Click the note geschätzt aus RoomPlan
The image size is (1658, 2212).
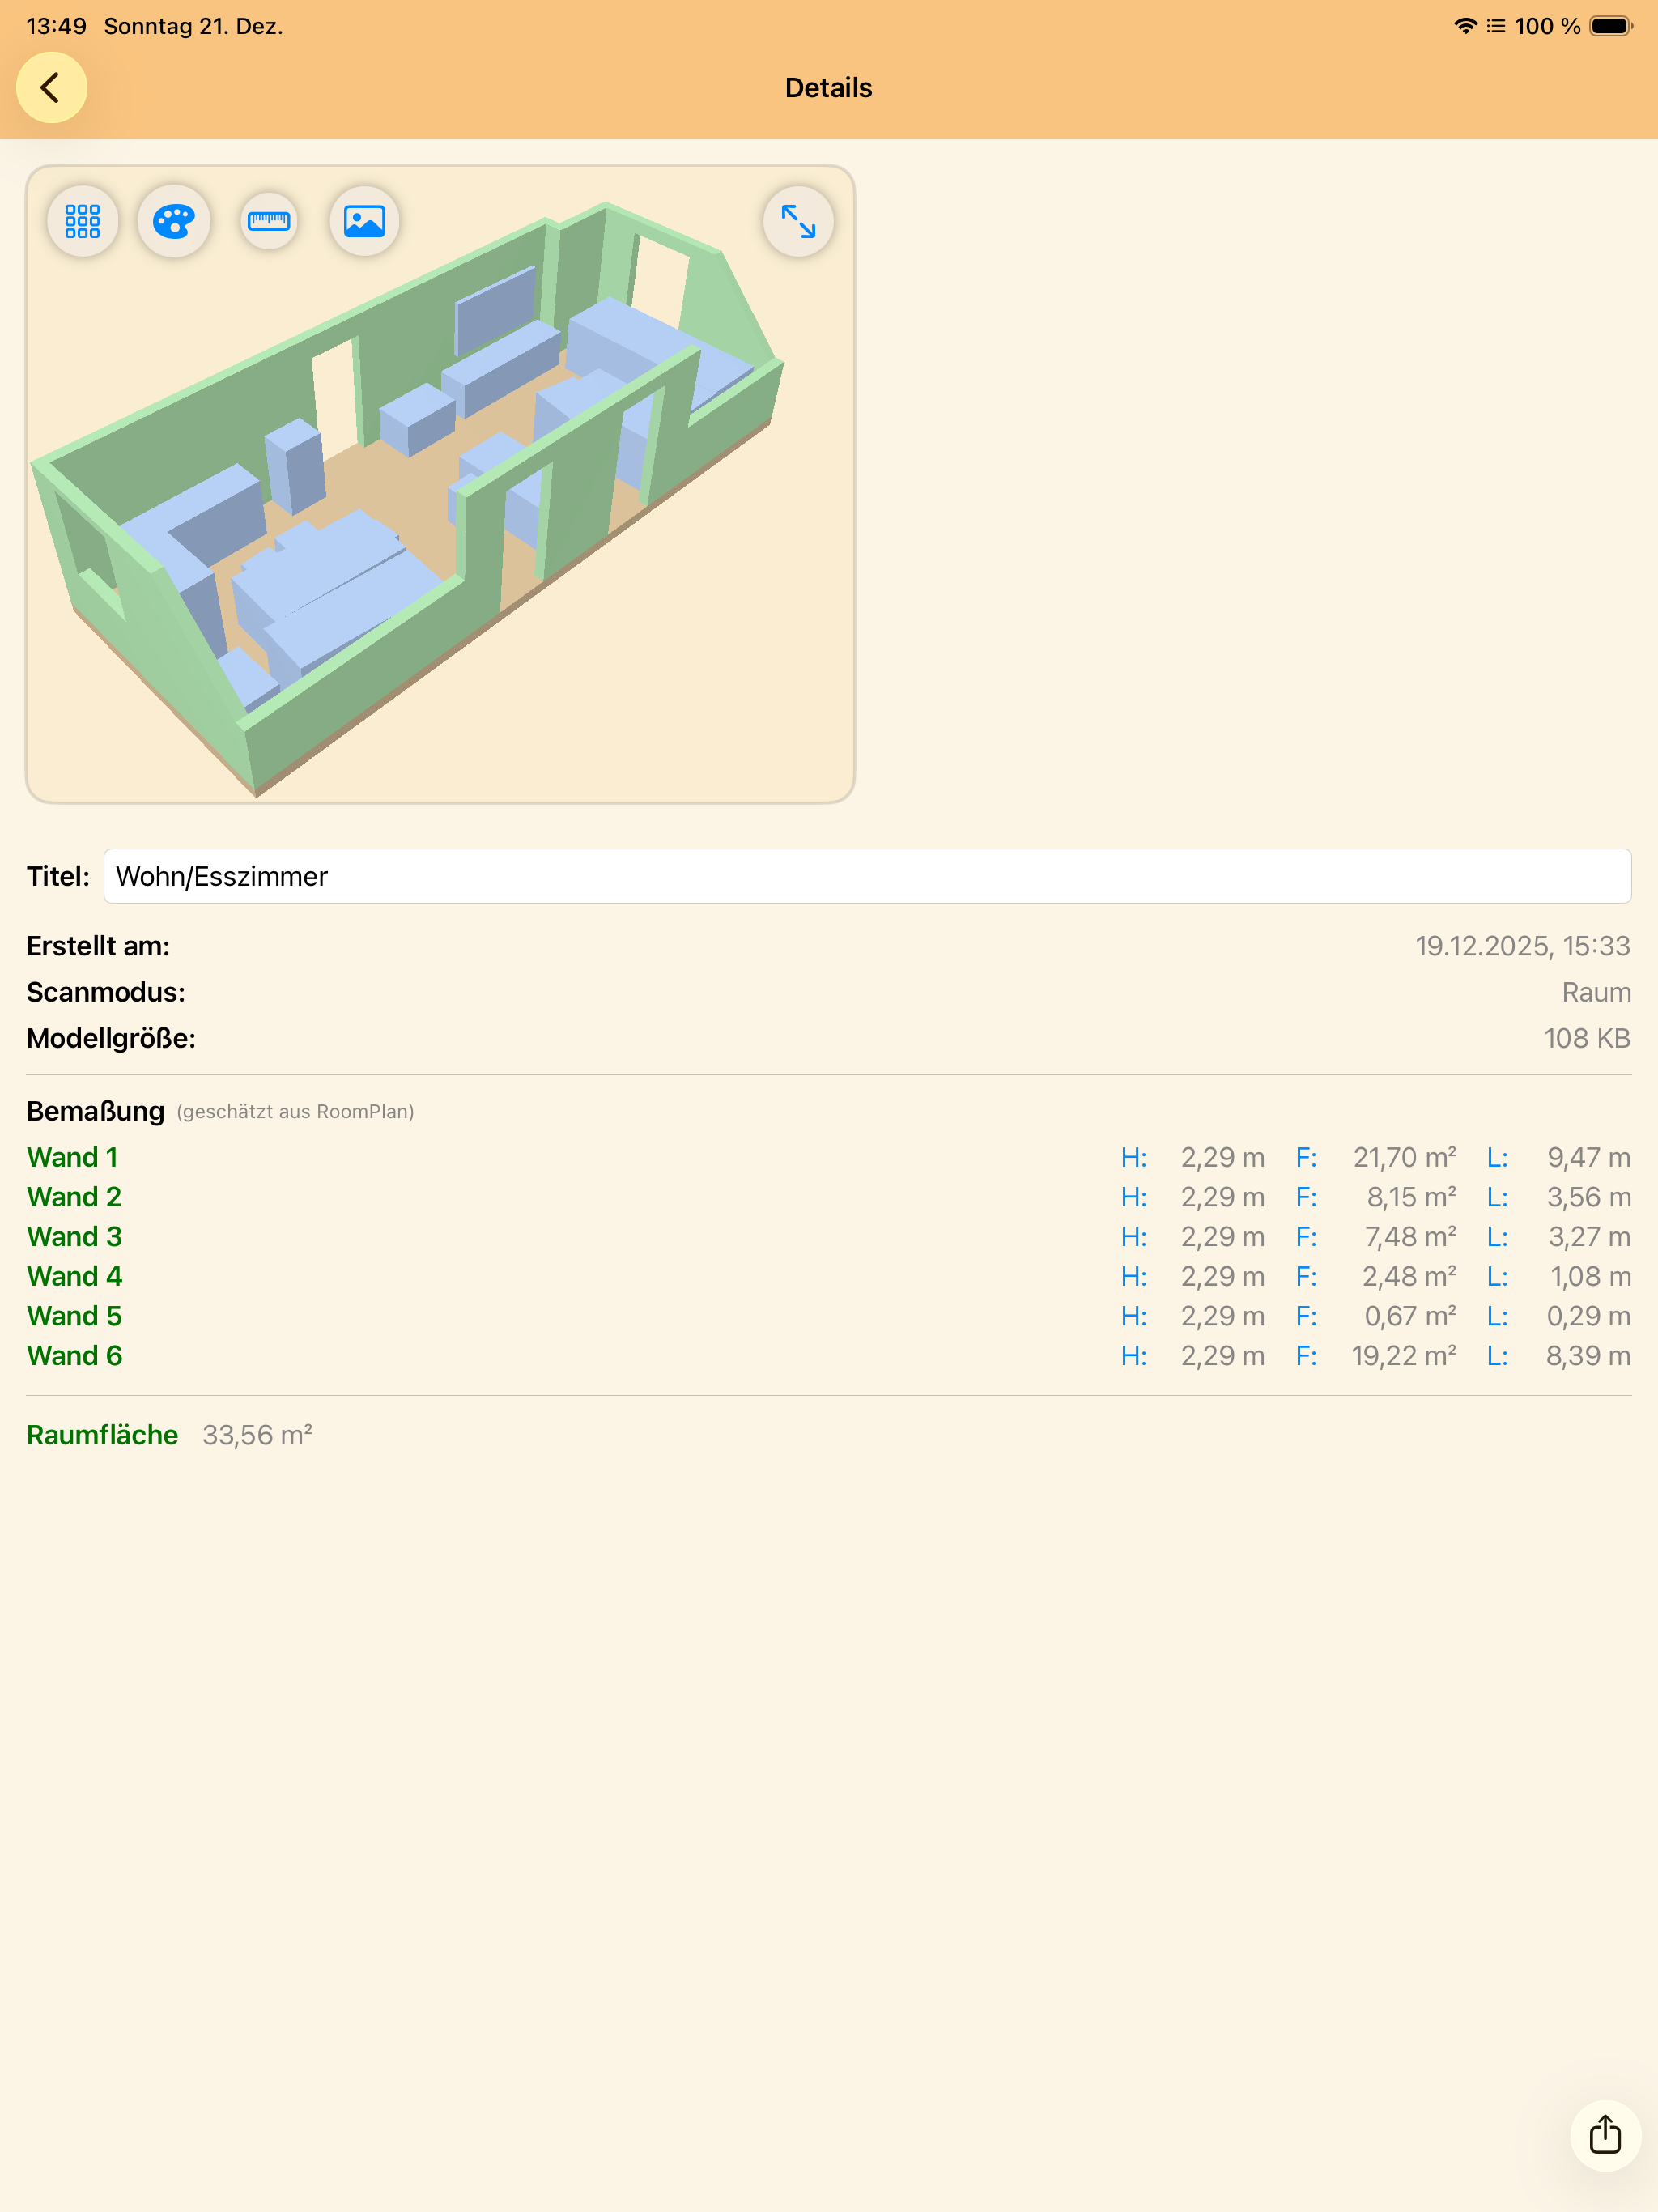[x=295, y=1112]
